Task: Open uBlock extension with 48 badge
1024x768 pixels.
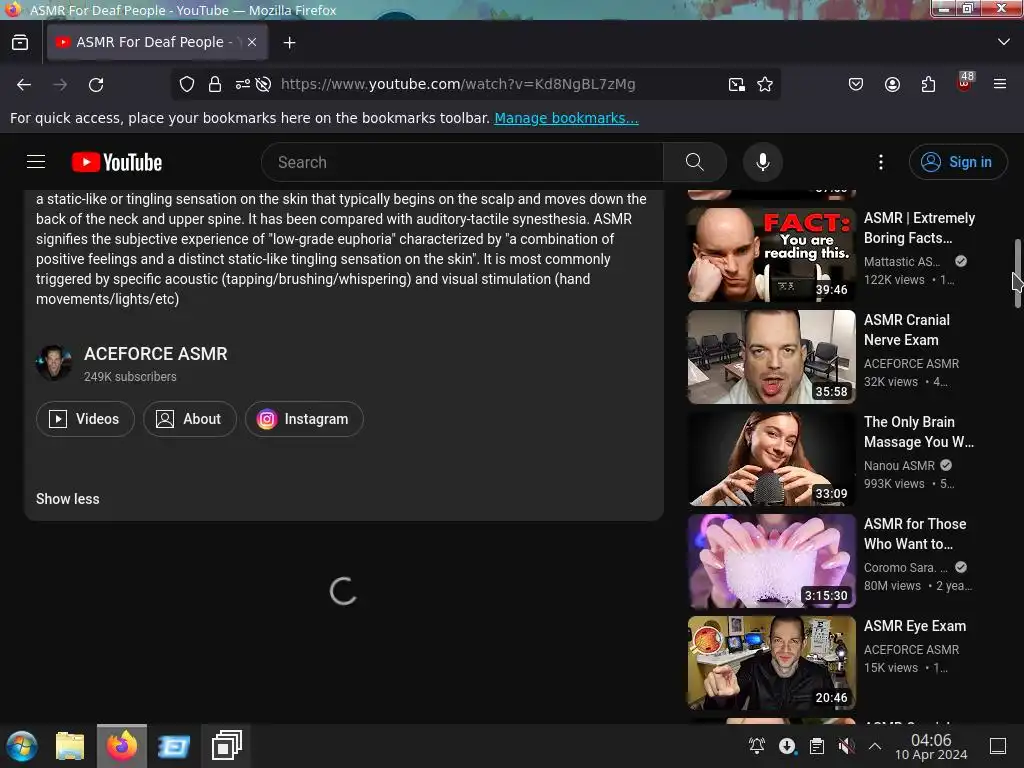Action: (965, 82)
